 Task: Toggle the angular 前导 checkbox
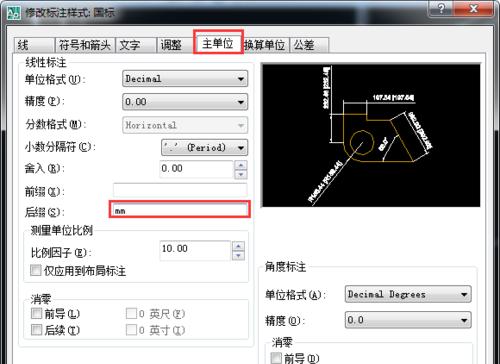[276, 358]
